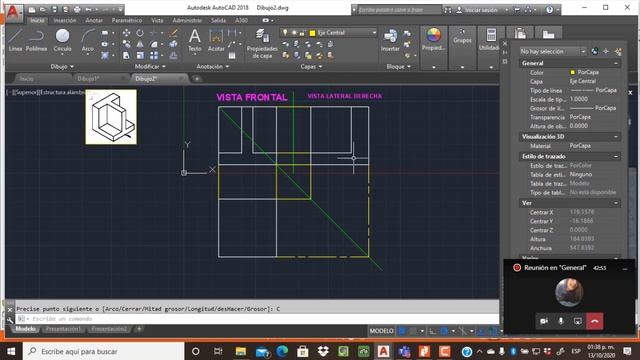Click the Rotate tool icon
Screen dimensions: 640x360
[140, 33]
